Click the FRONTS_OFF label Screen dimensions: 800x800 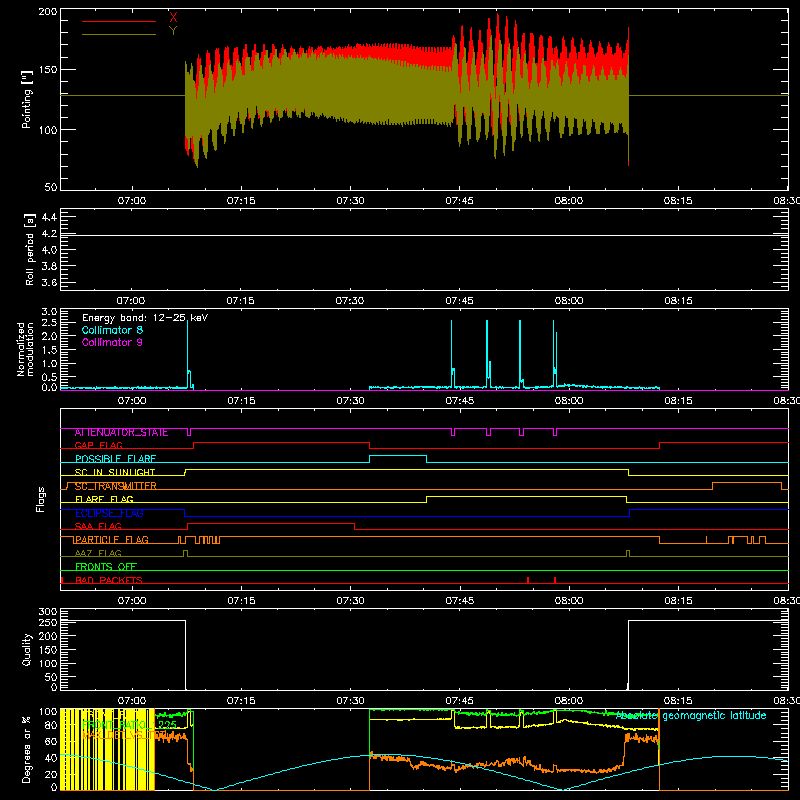click(x=106, y=567)
